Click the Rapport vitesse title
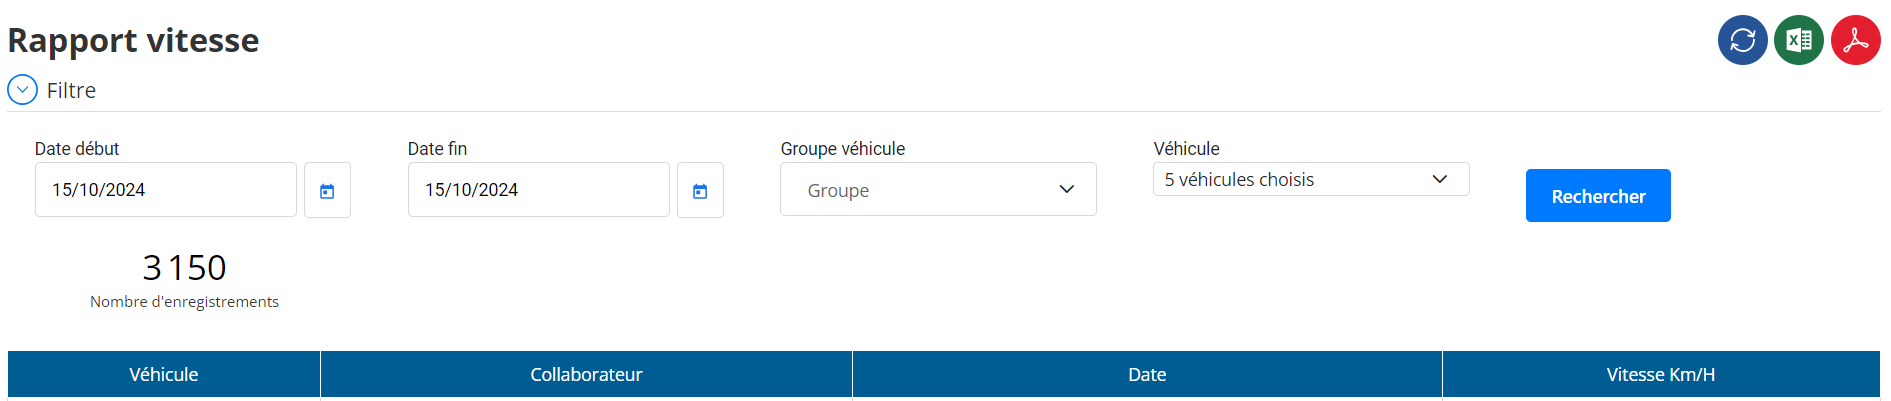This screenshot has height=401, width=1891. (x=133, y=40)
